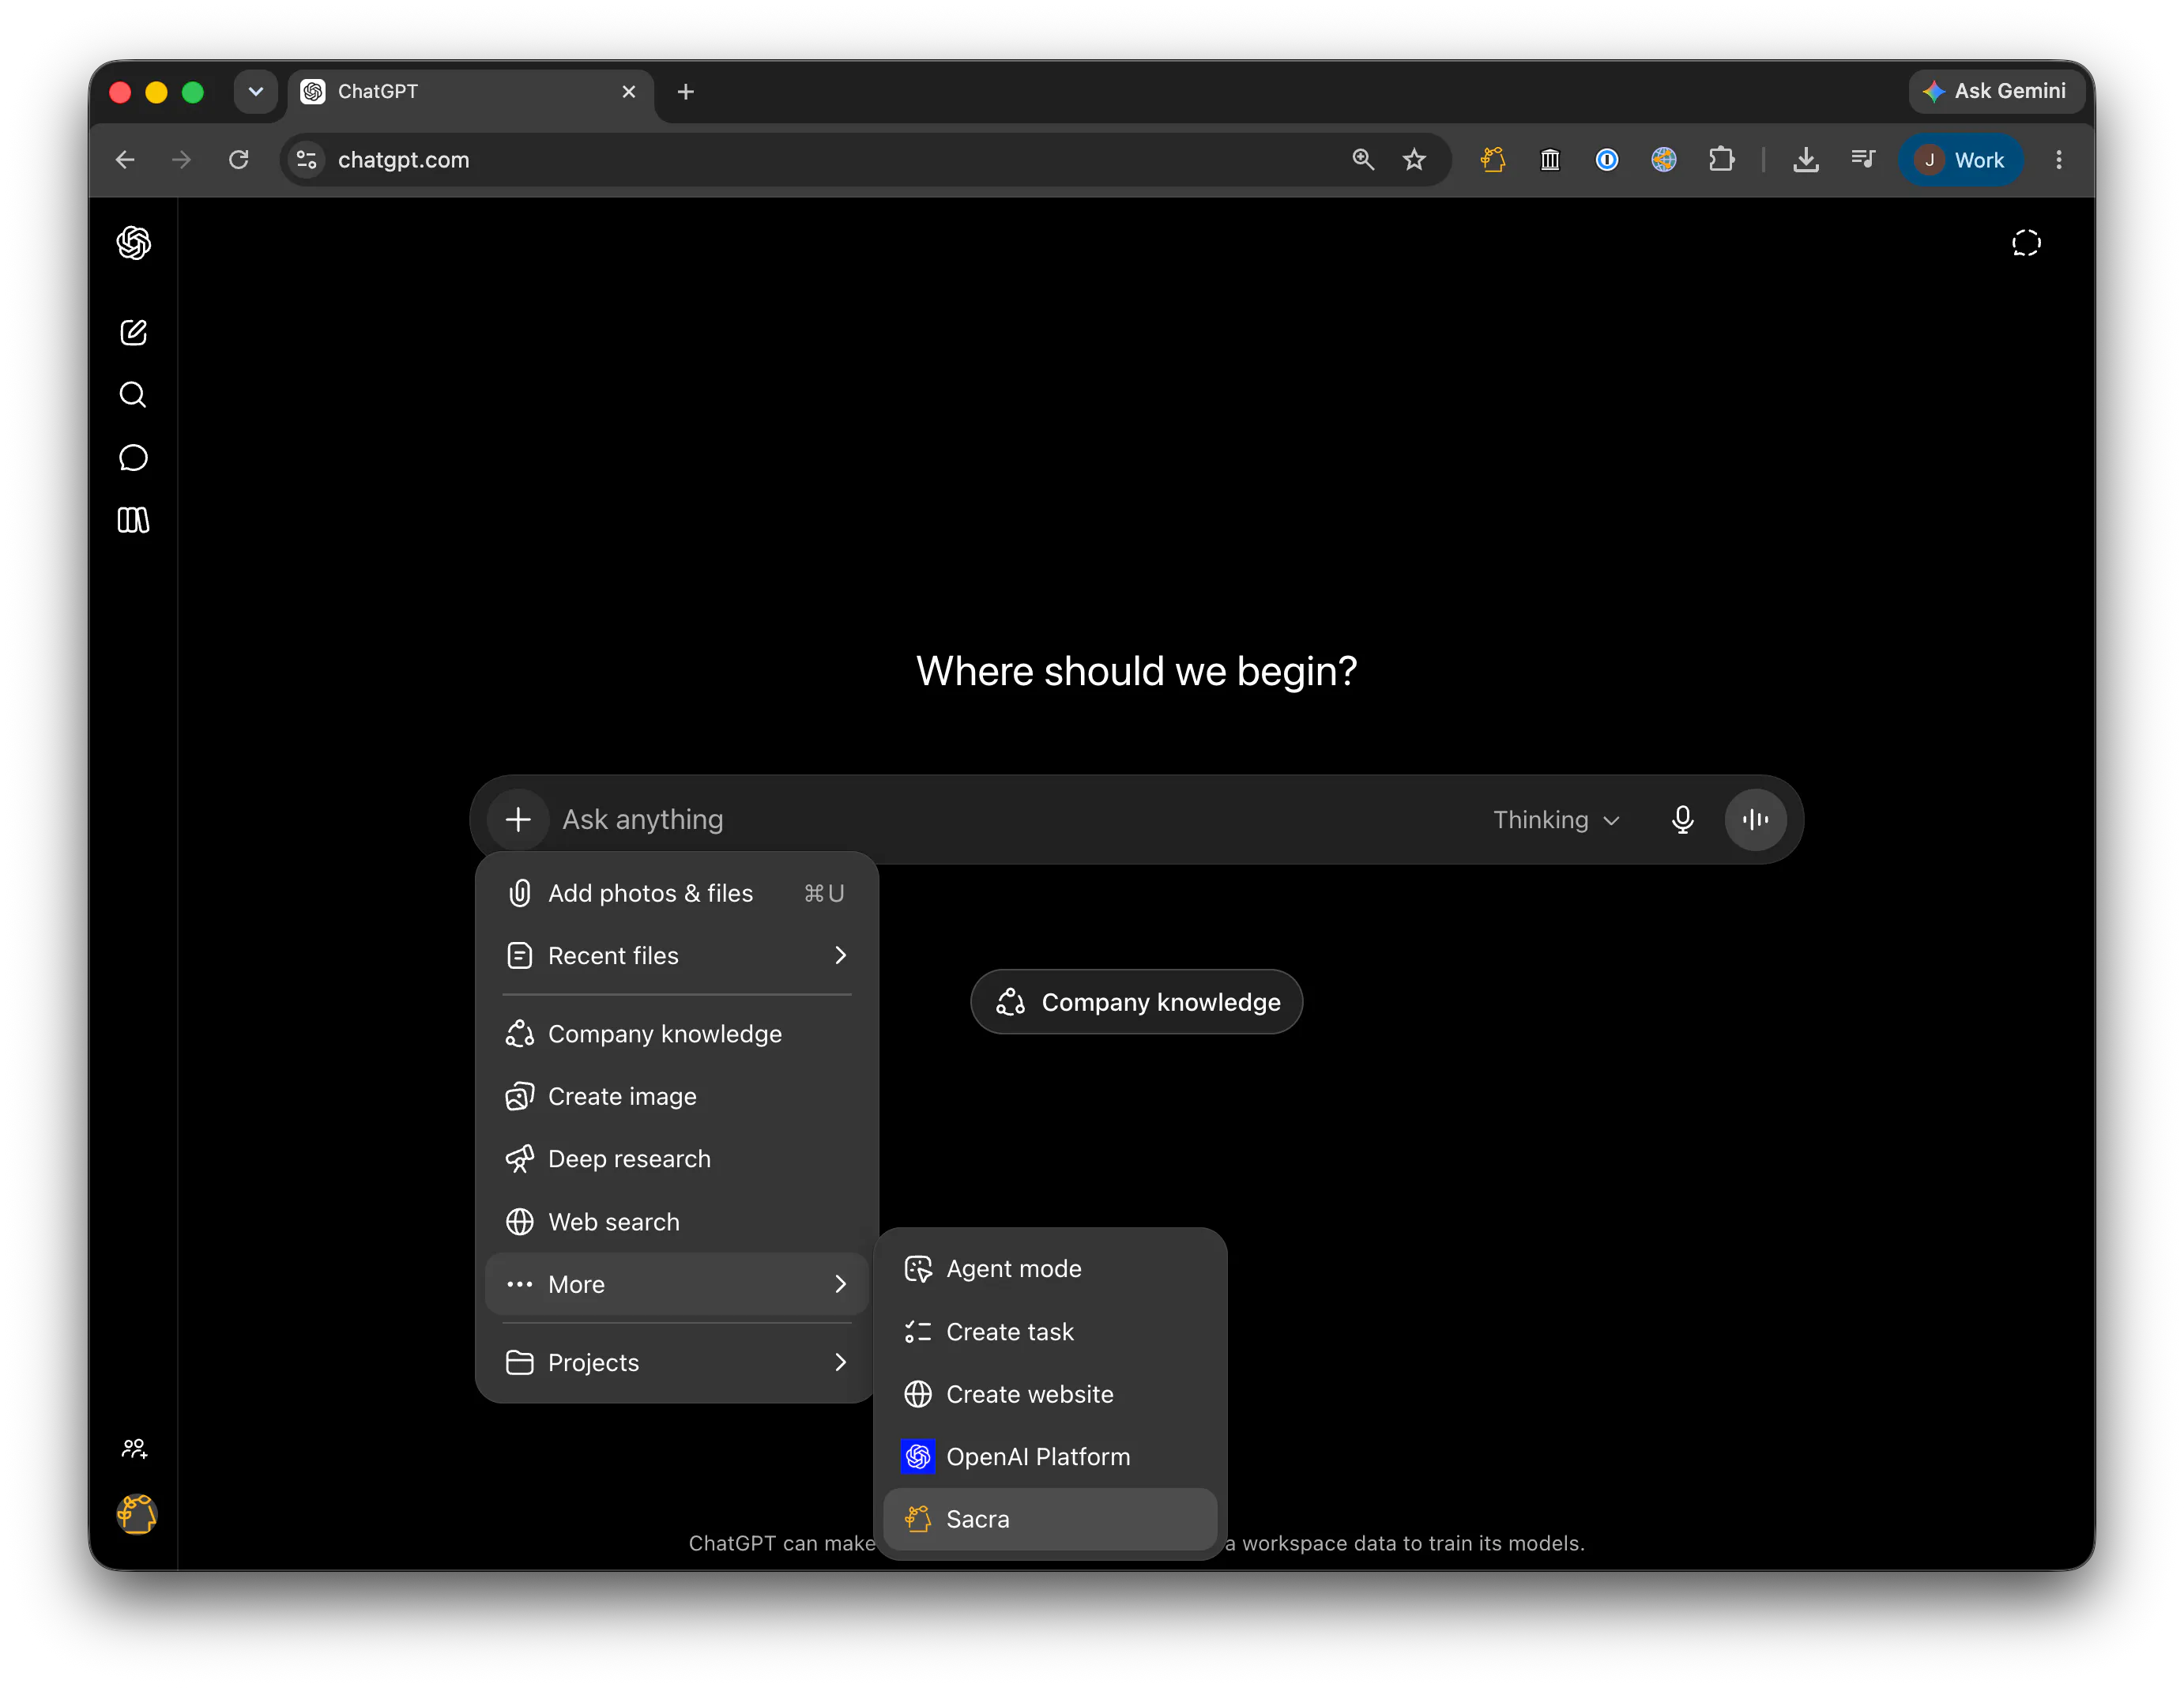Click the ChatGPT logo in the sidebar
The width and height of the screenshot is (2184, 1688).
(133, 243)
